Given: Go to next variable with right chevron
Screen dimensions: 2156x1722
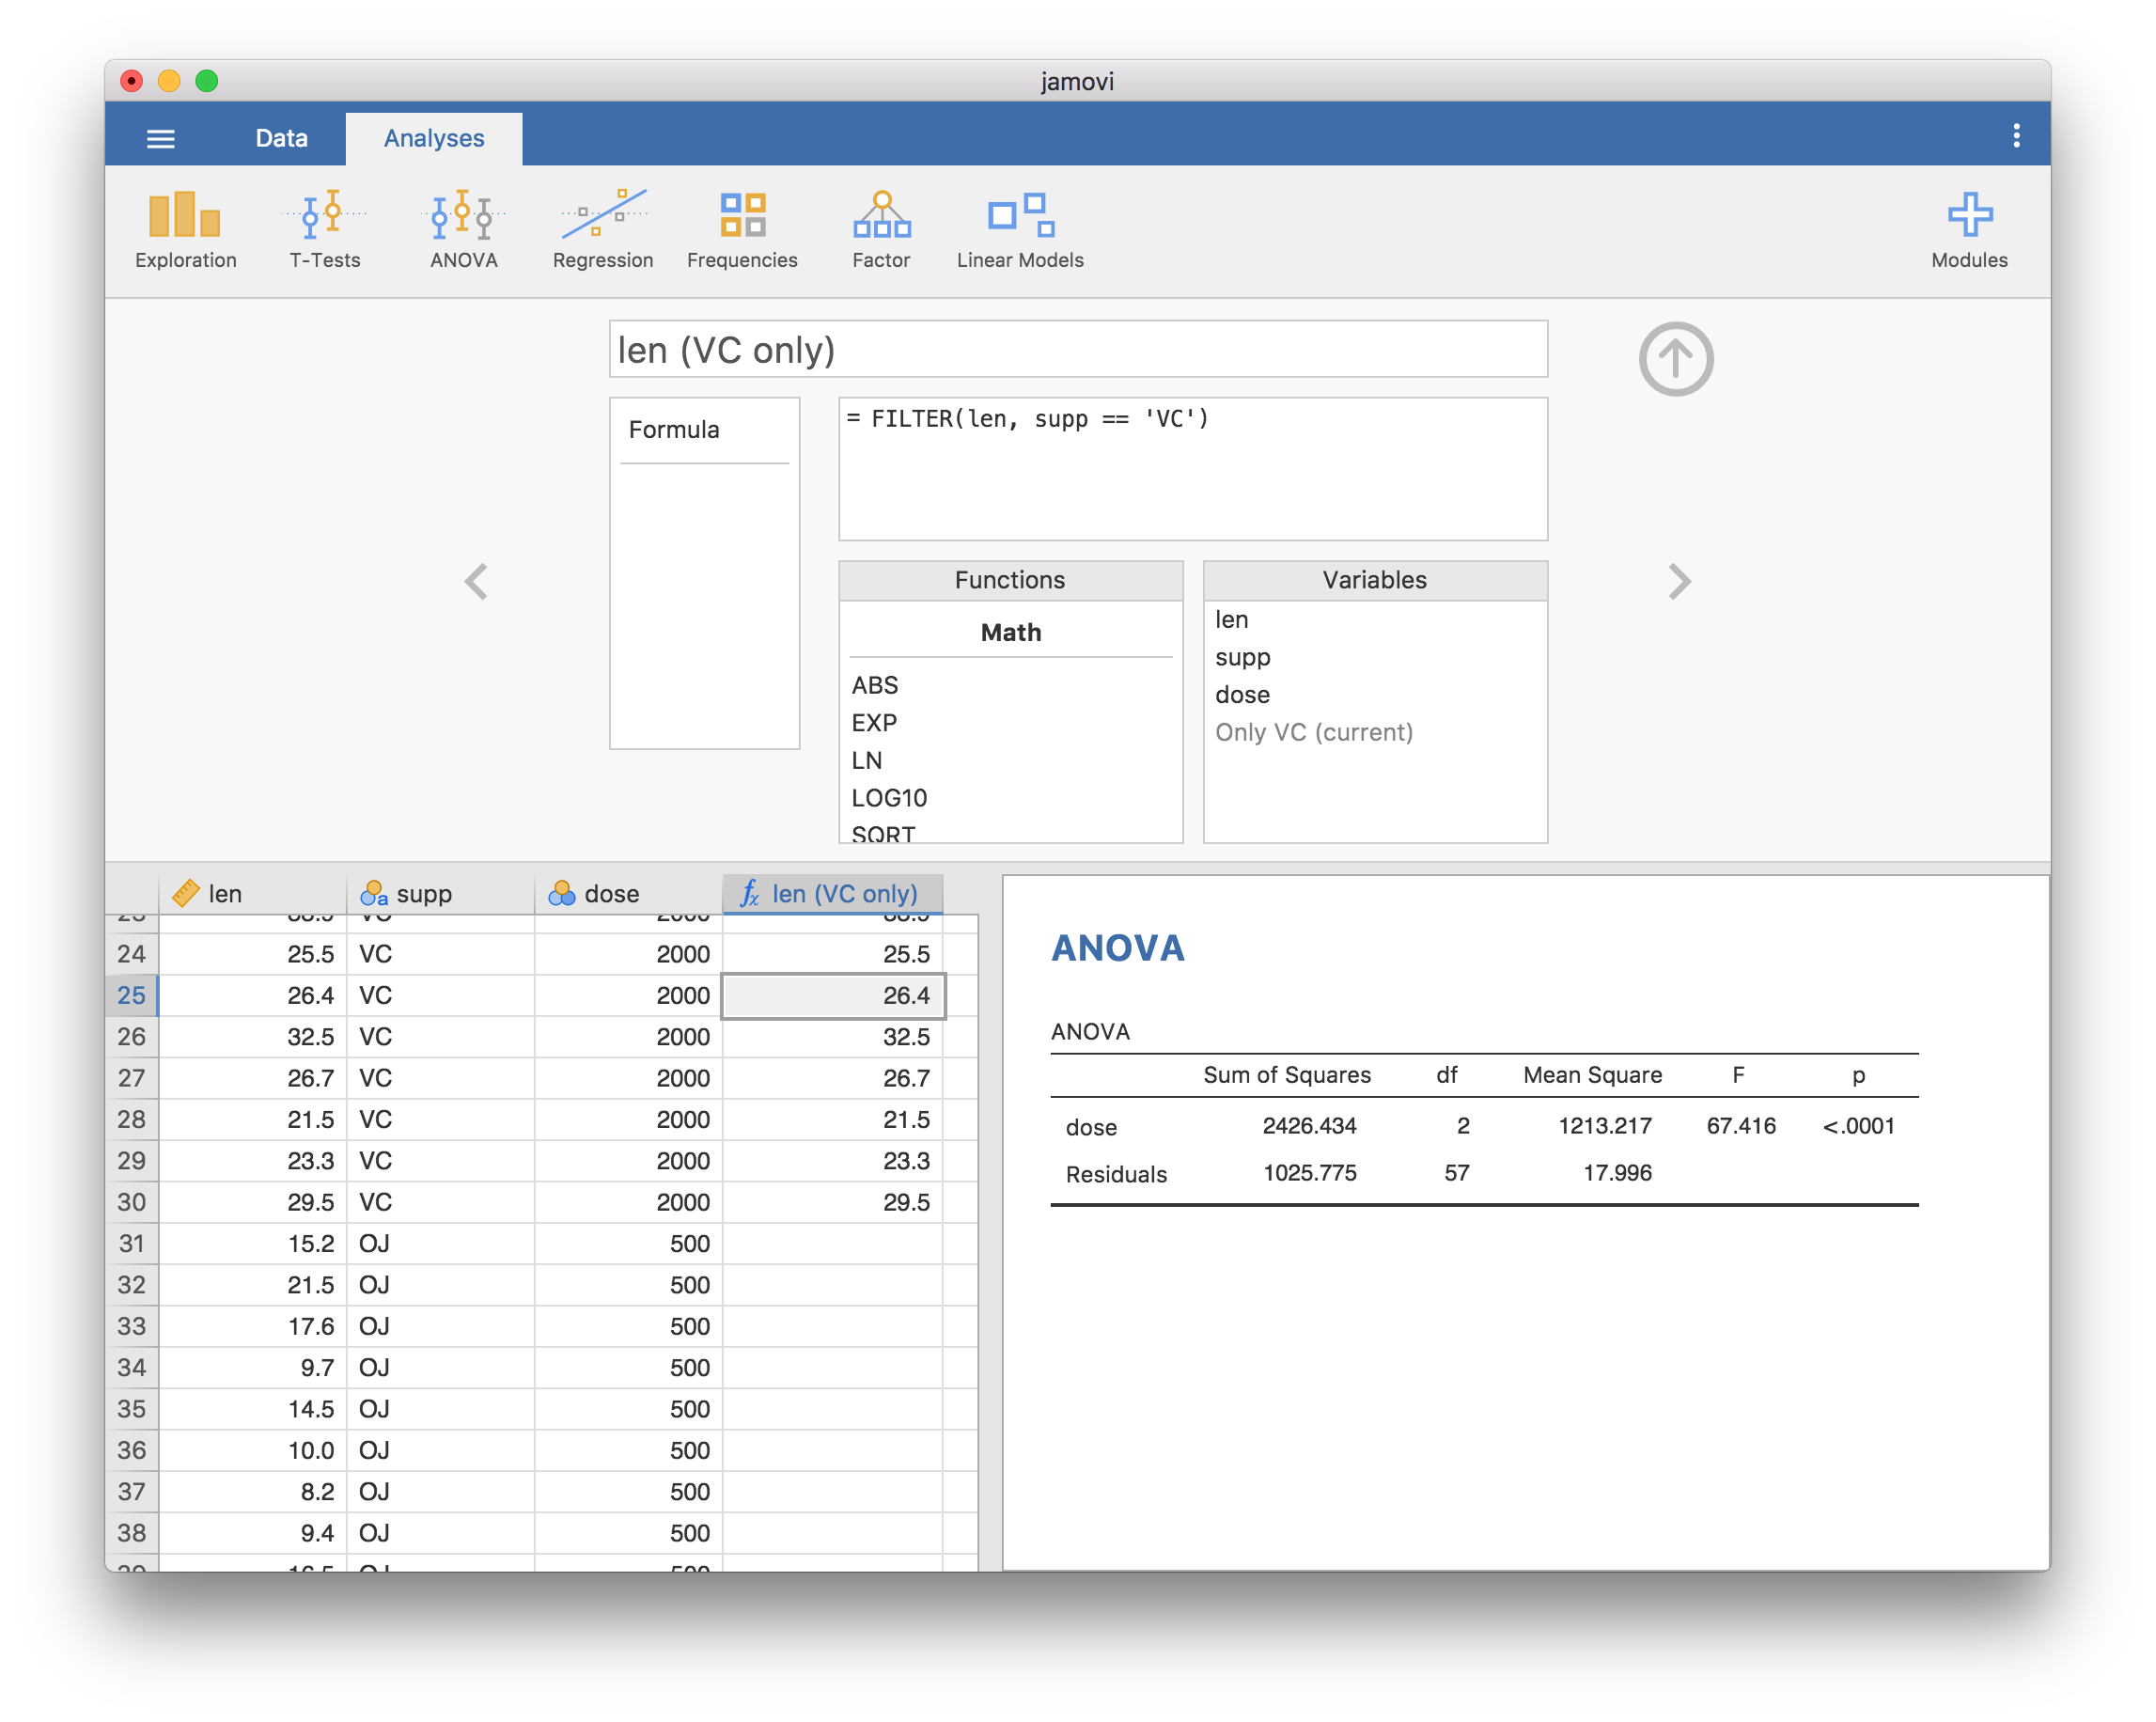Looking at the screenshot, I should (x=1679, y=581).
